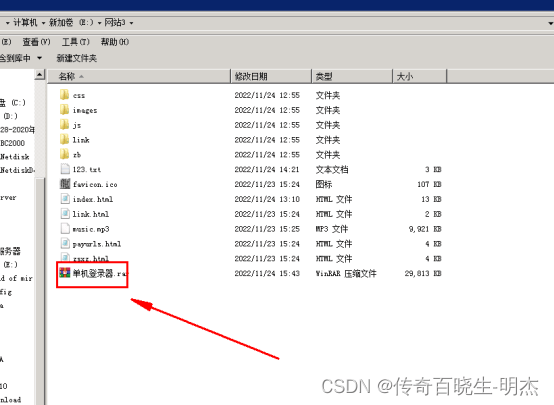
Task: Open the css folder icon
Action: click(64, 95)
